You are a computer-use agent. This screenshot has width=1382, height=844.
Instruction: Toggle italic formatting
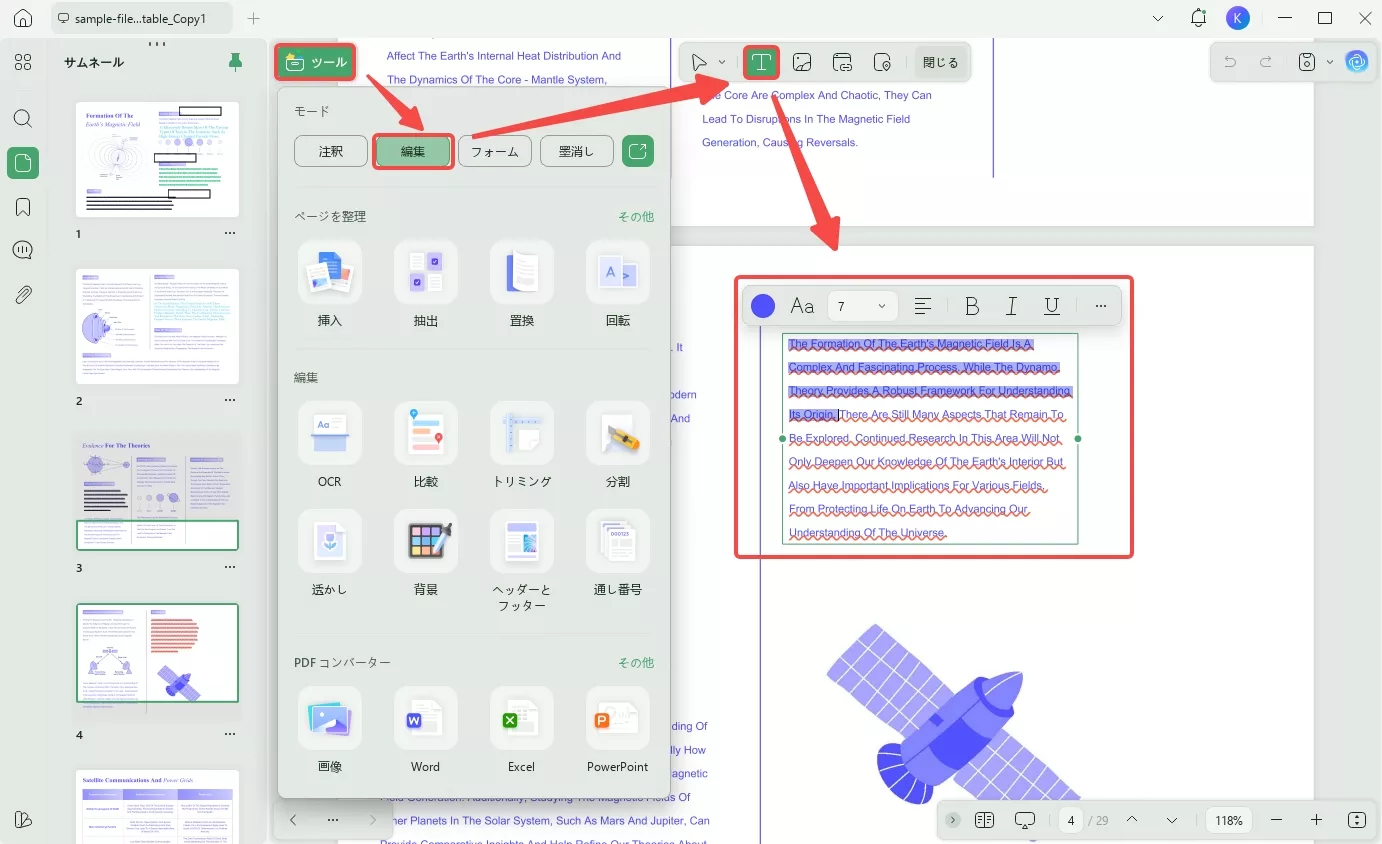click(x=1011, y=306)
